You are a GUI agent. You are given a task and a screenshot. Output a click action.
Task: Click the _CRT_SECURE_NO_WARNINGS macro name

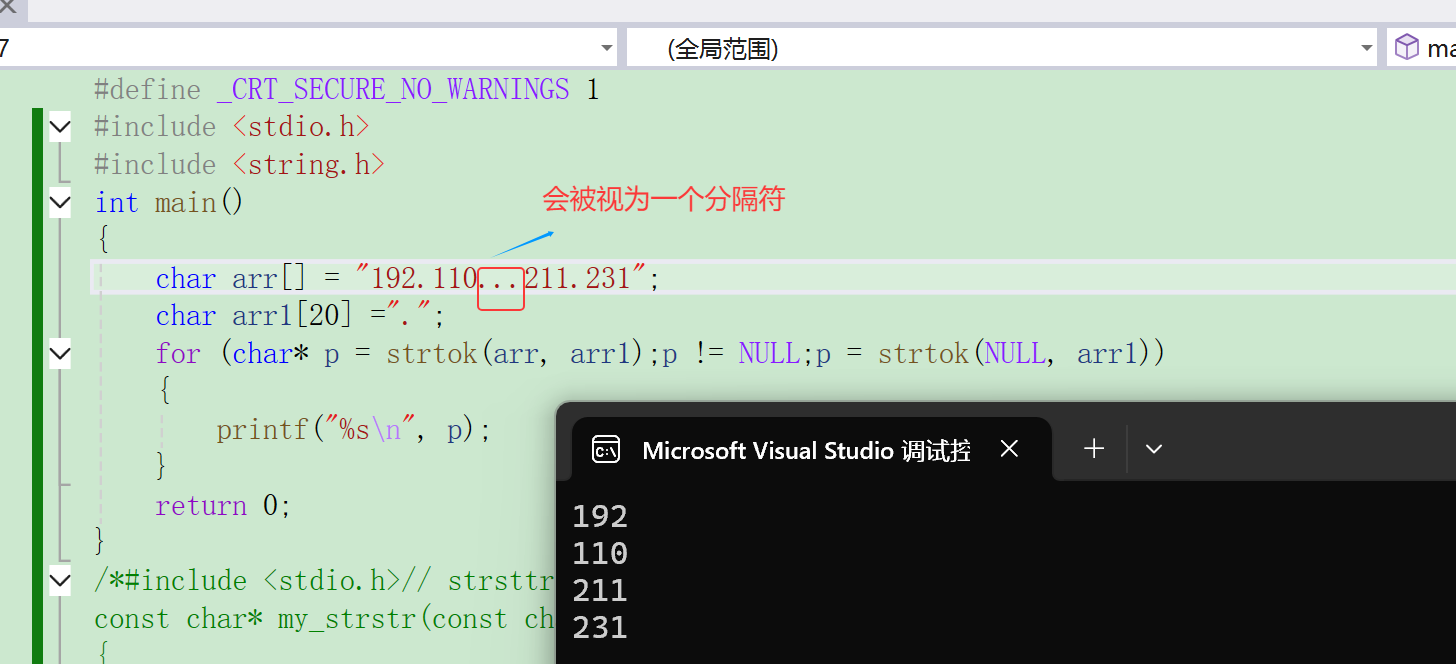tap(393, 90)
